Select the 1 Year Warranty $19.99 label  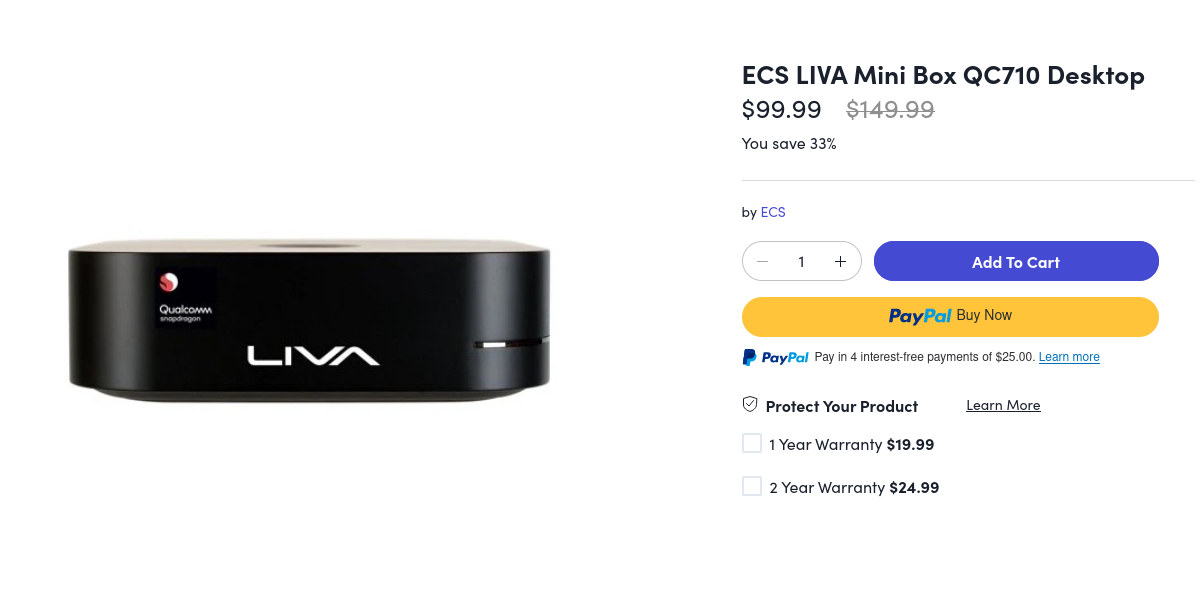[852, 444]
